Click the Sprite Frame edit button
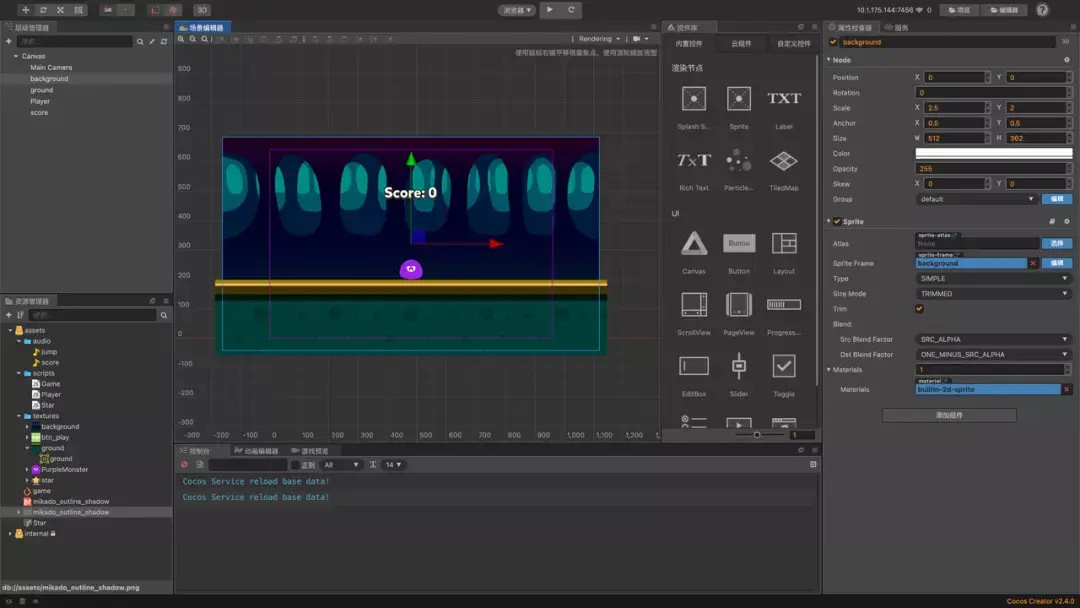1080x608 pixels. pyautogui.click(x=1057, y=263)
